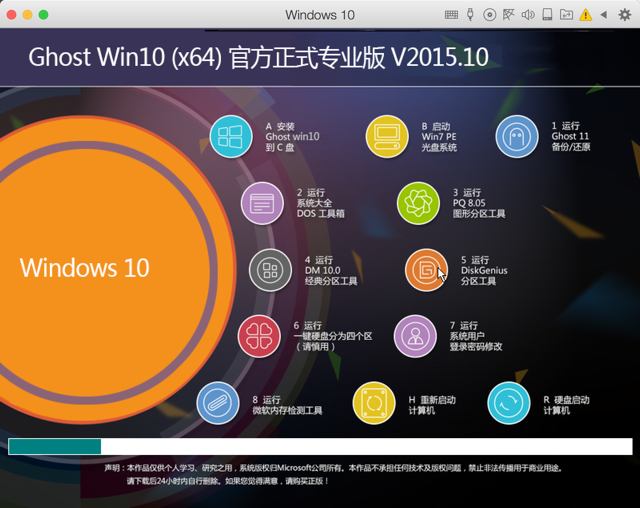Click the Ghost Win10 (x64) title heading
The image size is (640, 508).
click(x=258, y=57)
